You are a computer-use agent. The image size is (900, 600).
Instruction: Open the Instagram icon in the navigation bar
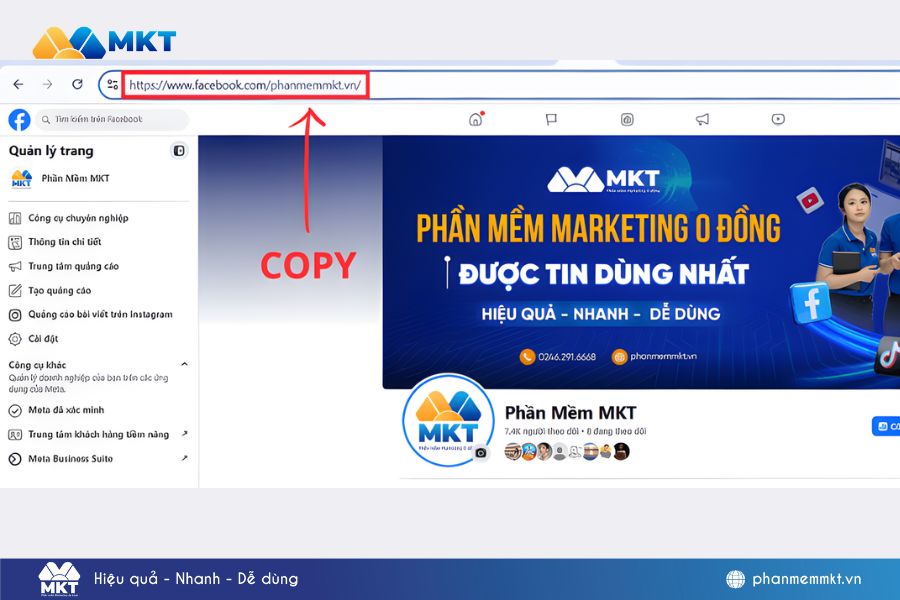627,119
